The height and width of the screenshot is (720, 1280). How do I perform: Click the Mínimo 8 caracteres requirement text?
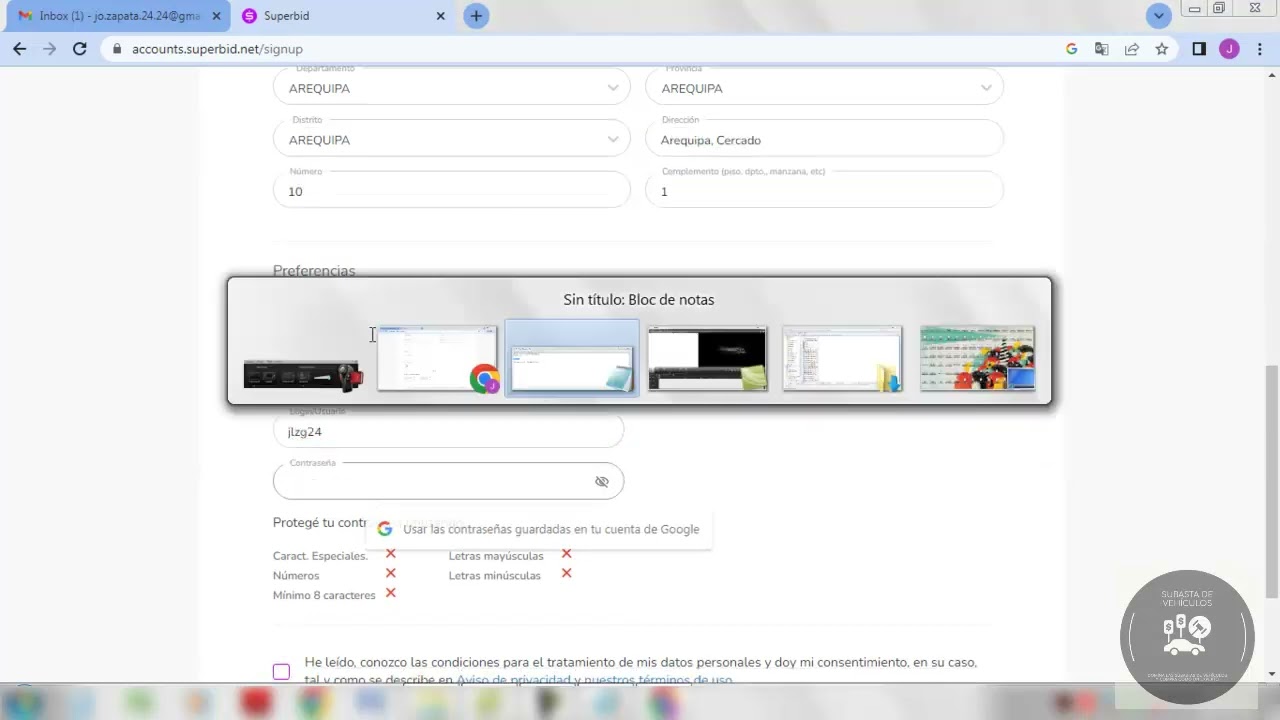pos(324,595)
